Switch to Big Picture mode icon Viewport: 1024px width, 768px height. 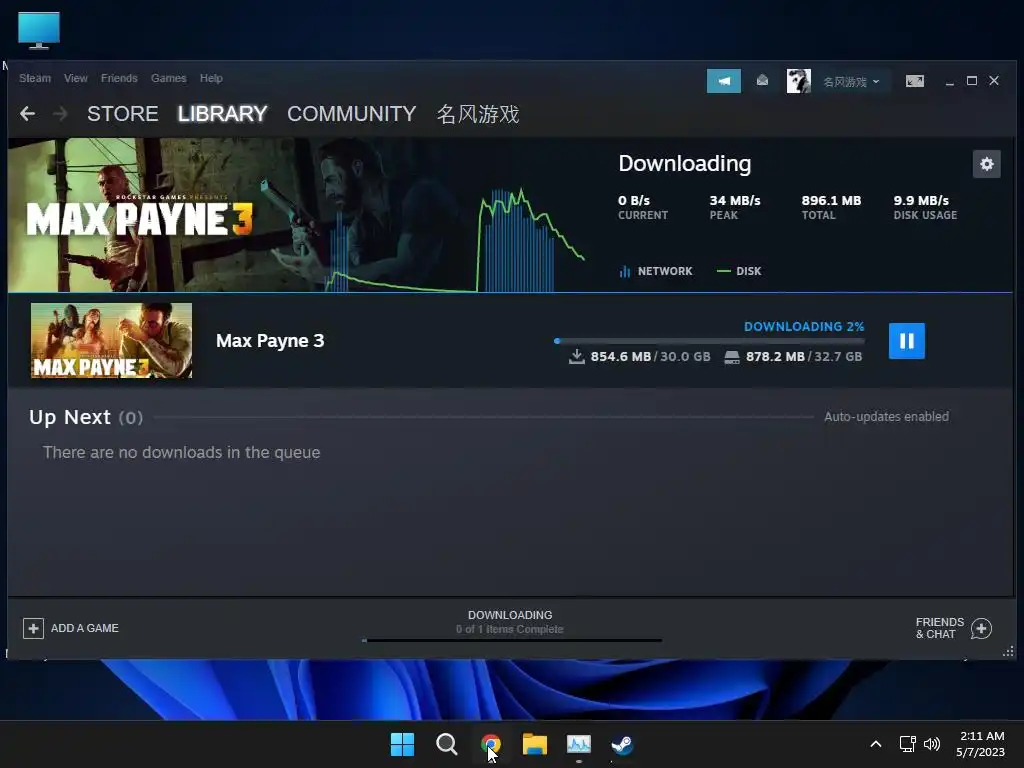pos(914,81)
